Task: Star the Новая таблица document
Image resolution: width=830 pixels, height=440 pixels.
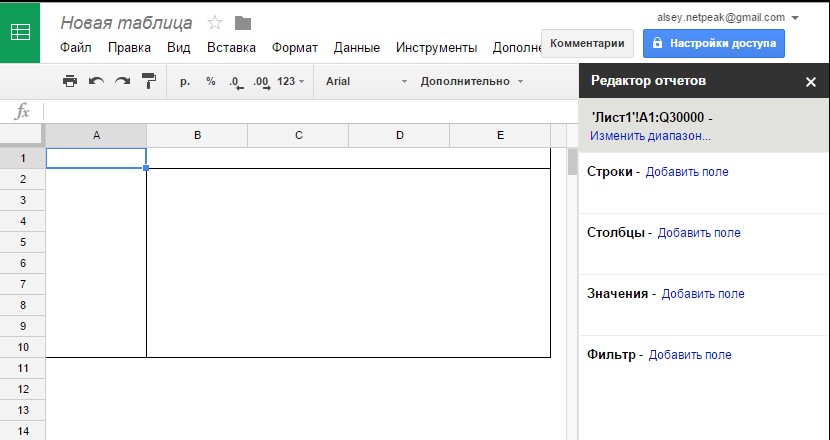Action: click(214, 23)
